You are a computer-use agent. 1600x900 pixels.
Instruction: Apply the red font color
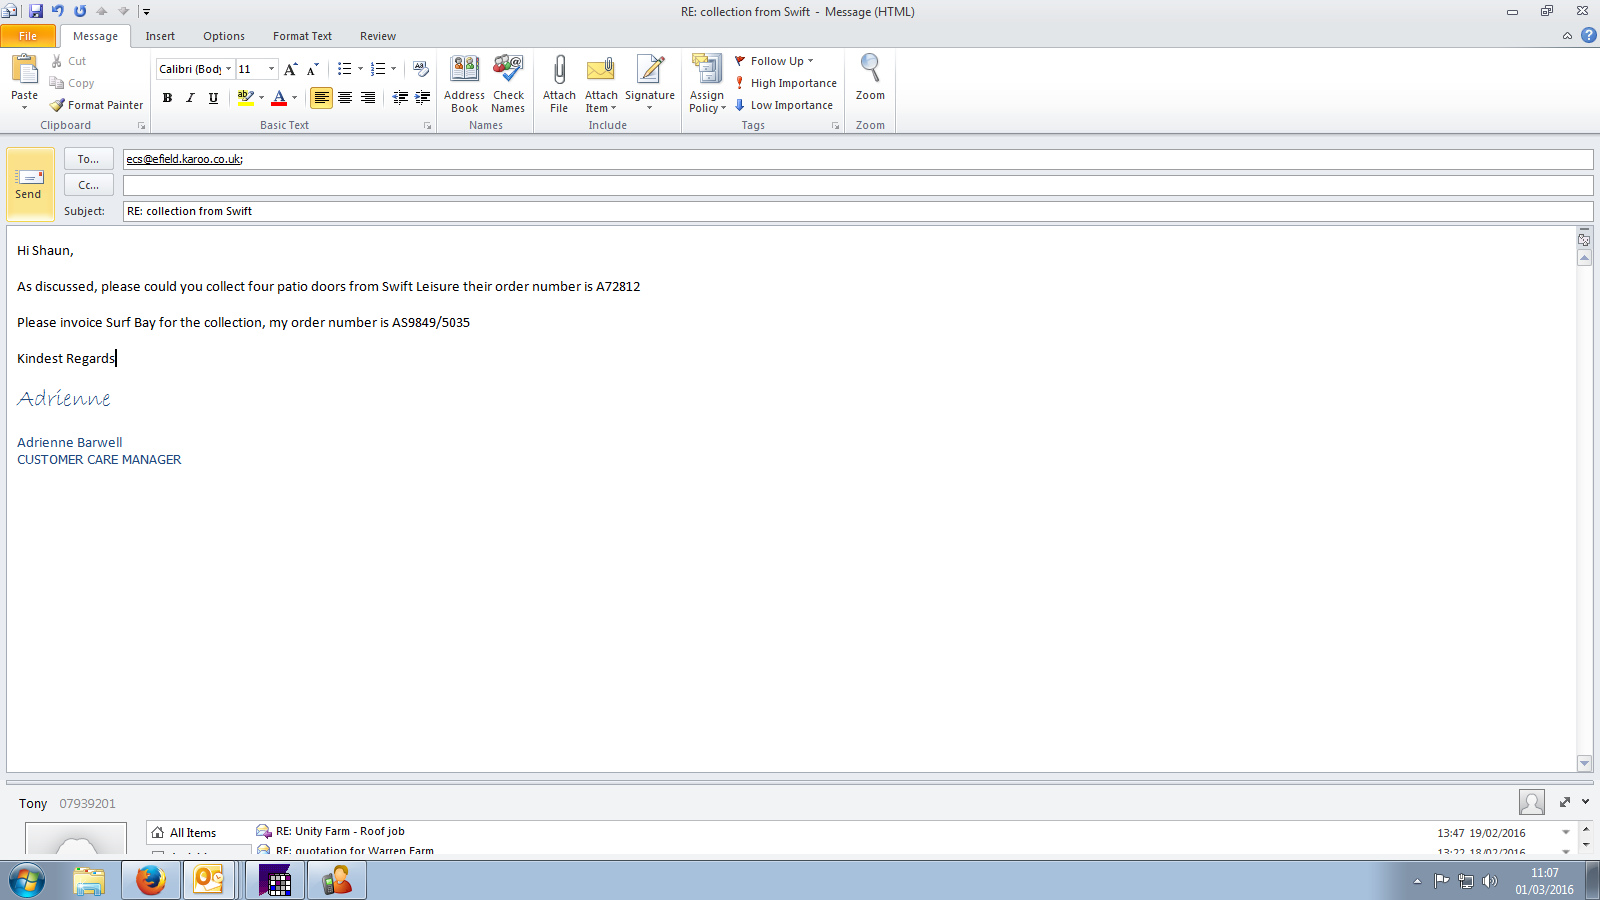279,97
